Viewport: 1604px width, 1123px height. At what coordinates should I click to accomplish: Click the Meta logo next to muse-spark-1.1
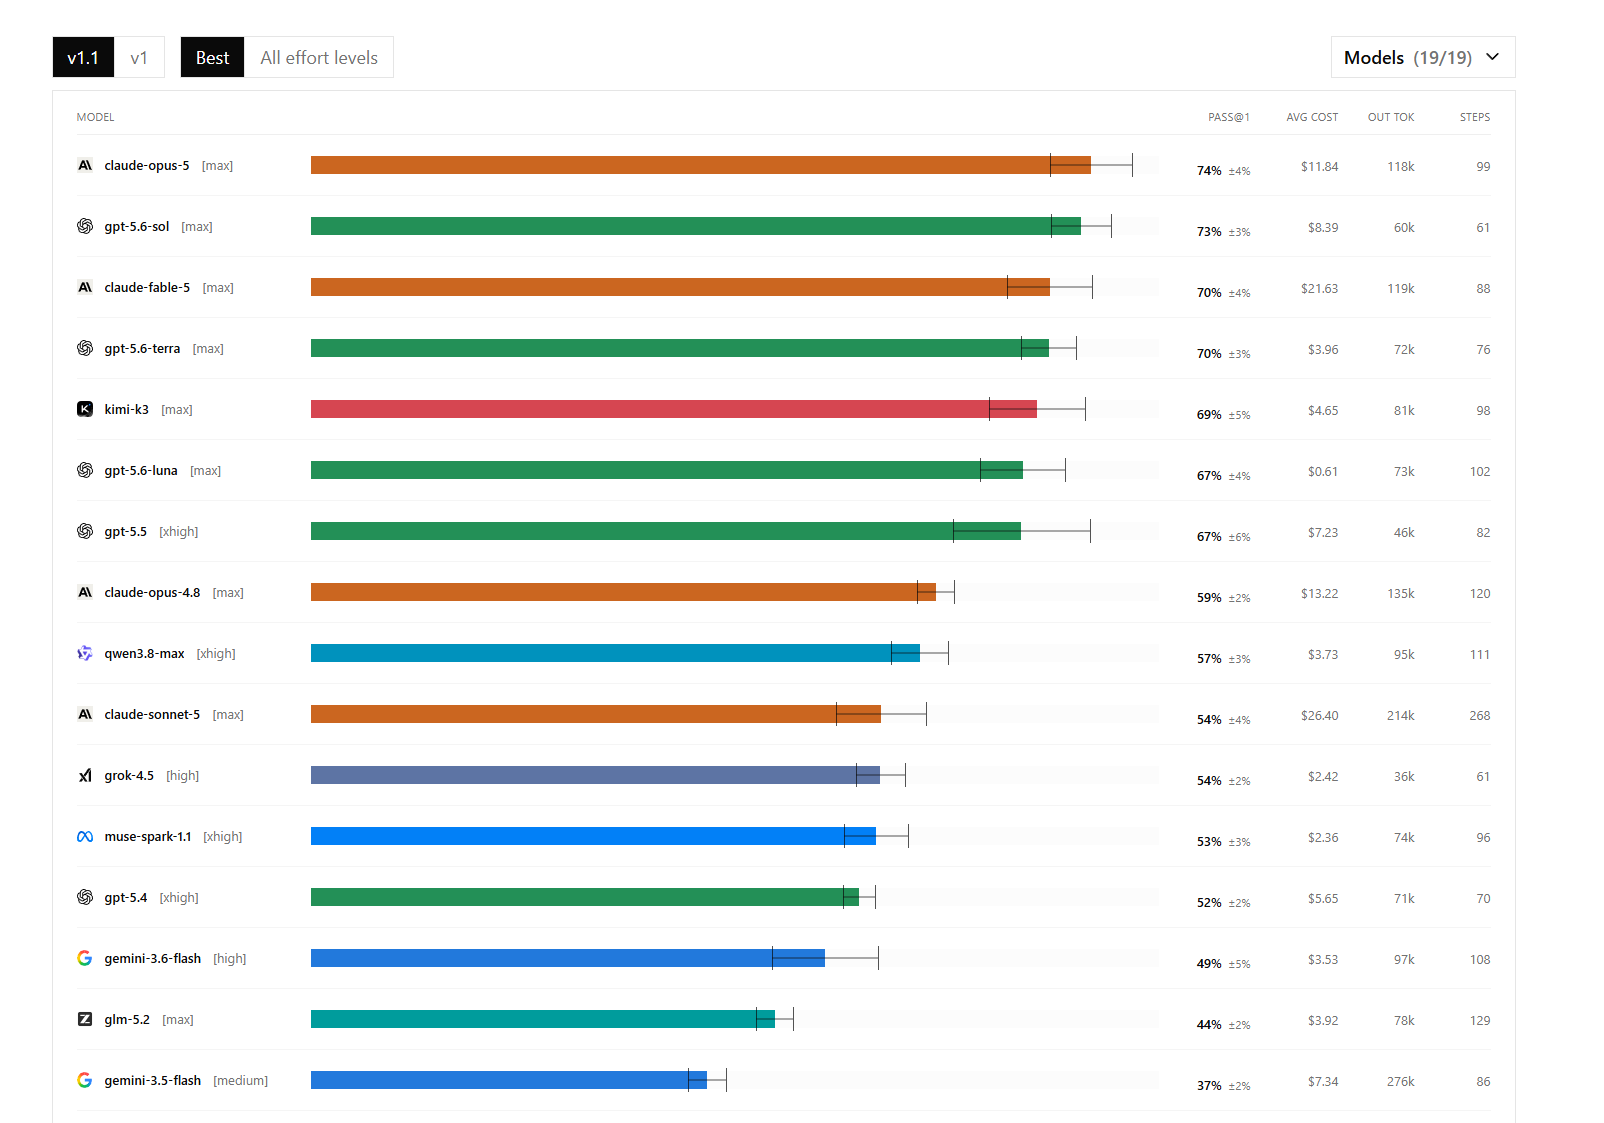tap(85, 837)
